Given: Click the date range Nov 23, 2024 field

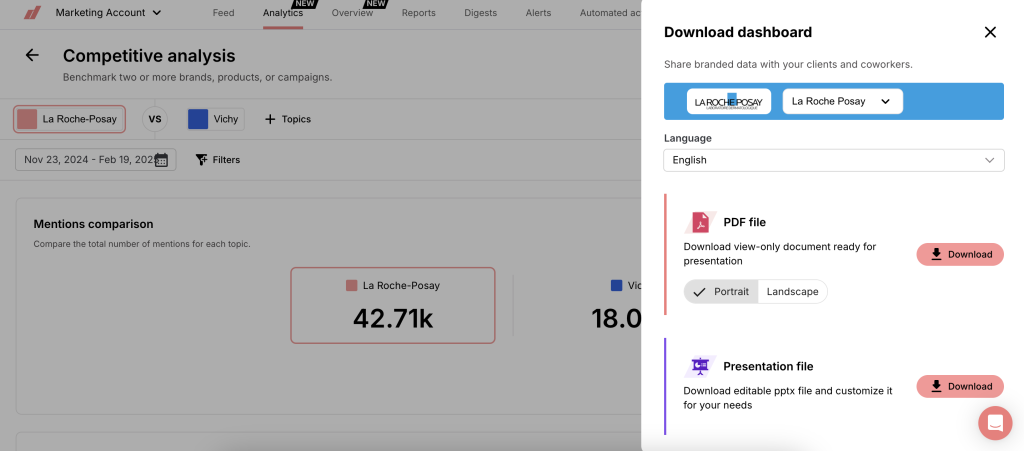Looking at the screenshot, I should click(95, 160).
